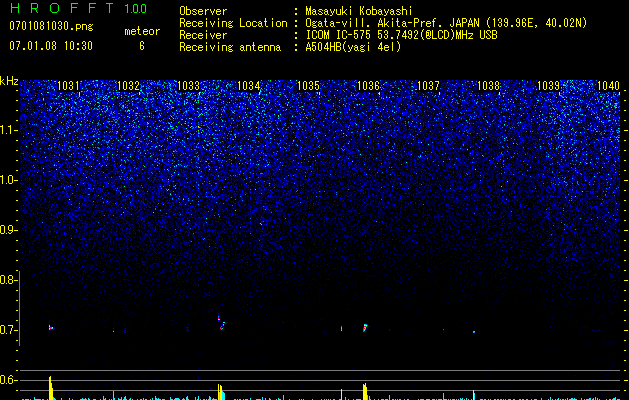Image resolution: width=629 pixels, height=400 pixels.
Task: Click the 1040 time axis label
Action: [x=608, y=86]
